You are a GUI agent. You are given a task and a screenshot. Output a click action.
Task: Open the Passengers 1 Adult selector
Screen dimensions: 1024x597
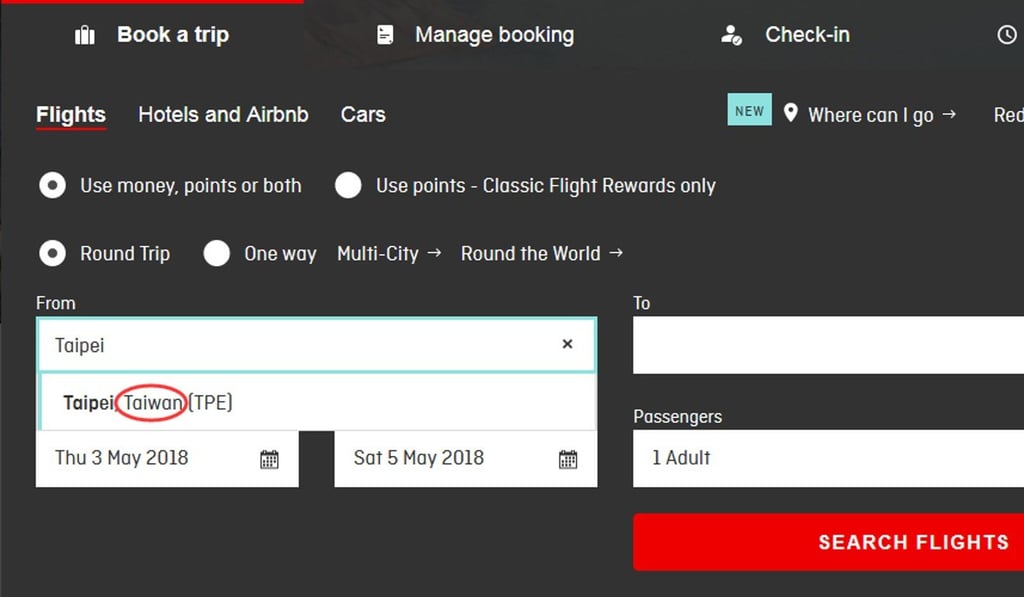tap(828, 458)
